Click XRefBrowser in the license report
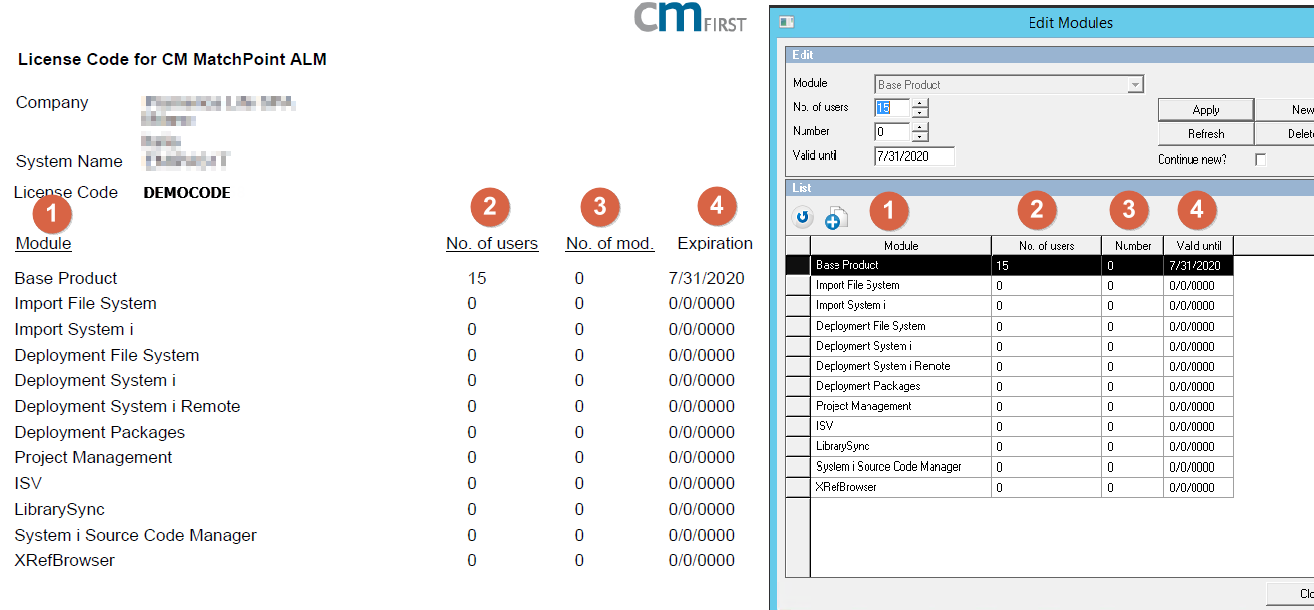The image size is (1314, 610). pos(64,560)
